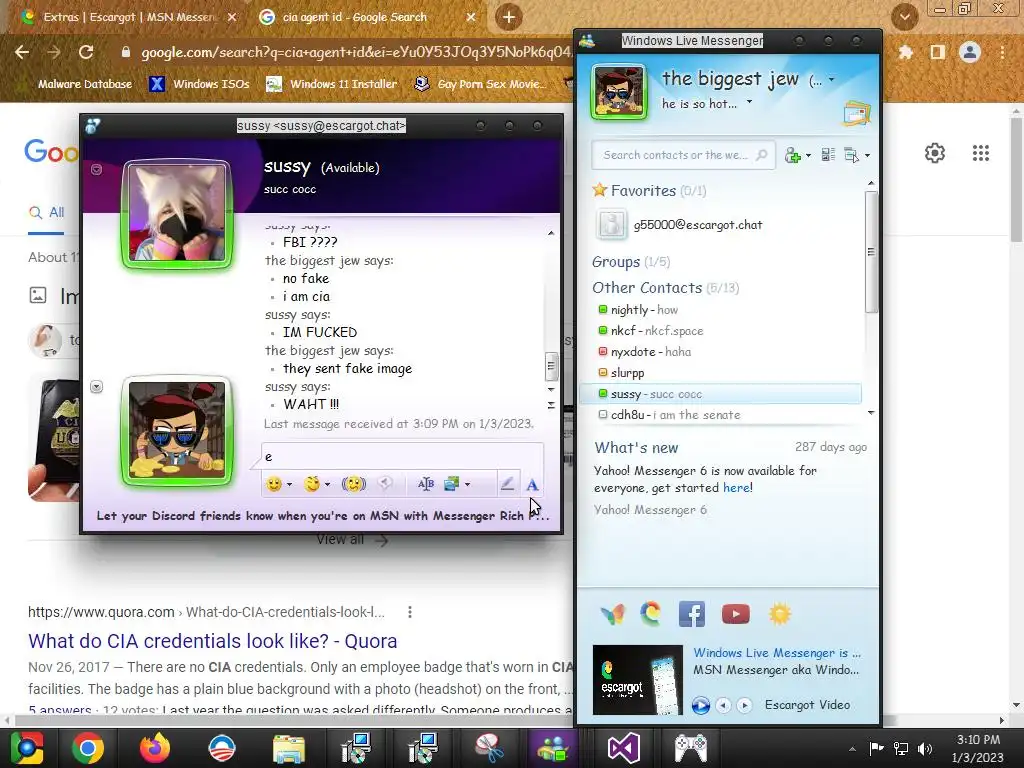Click the Add a contact icon
1024x768 pixels.
792,155
